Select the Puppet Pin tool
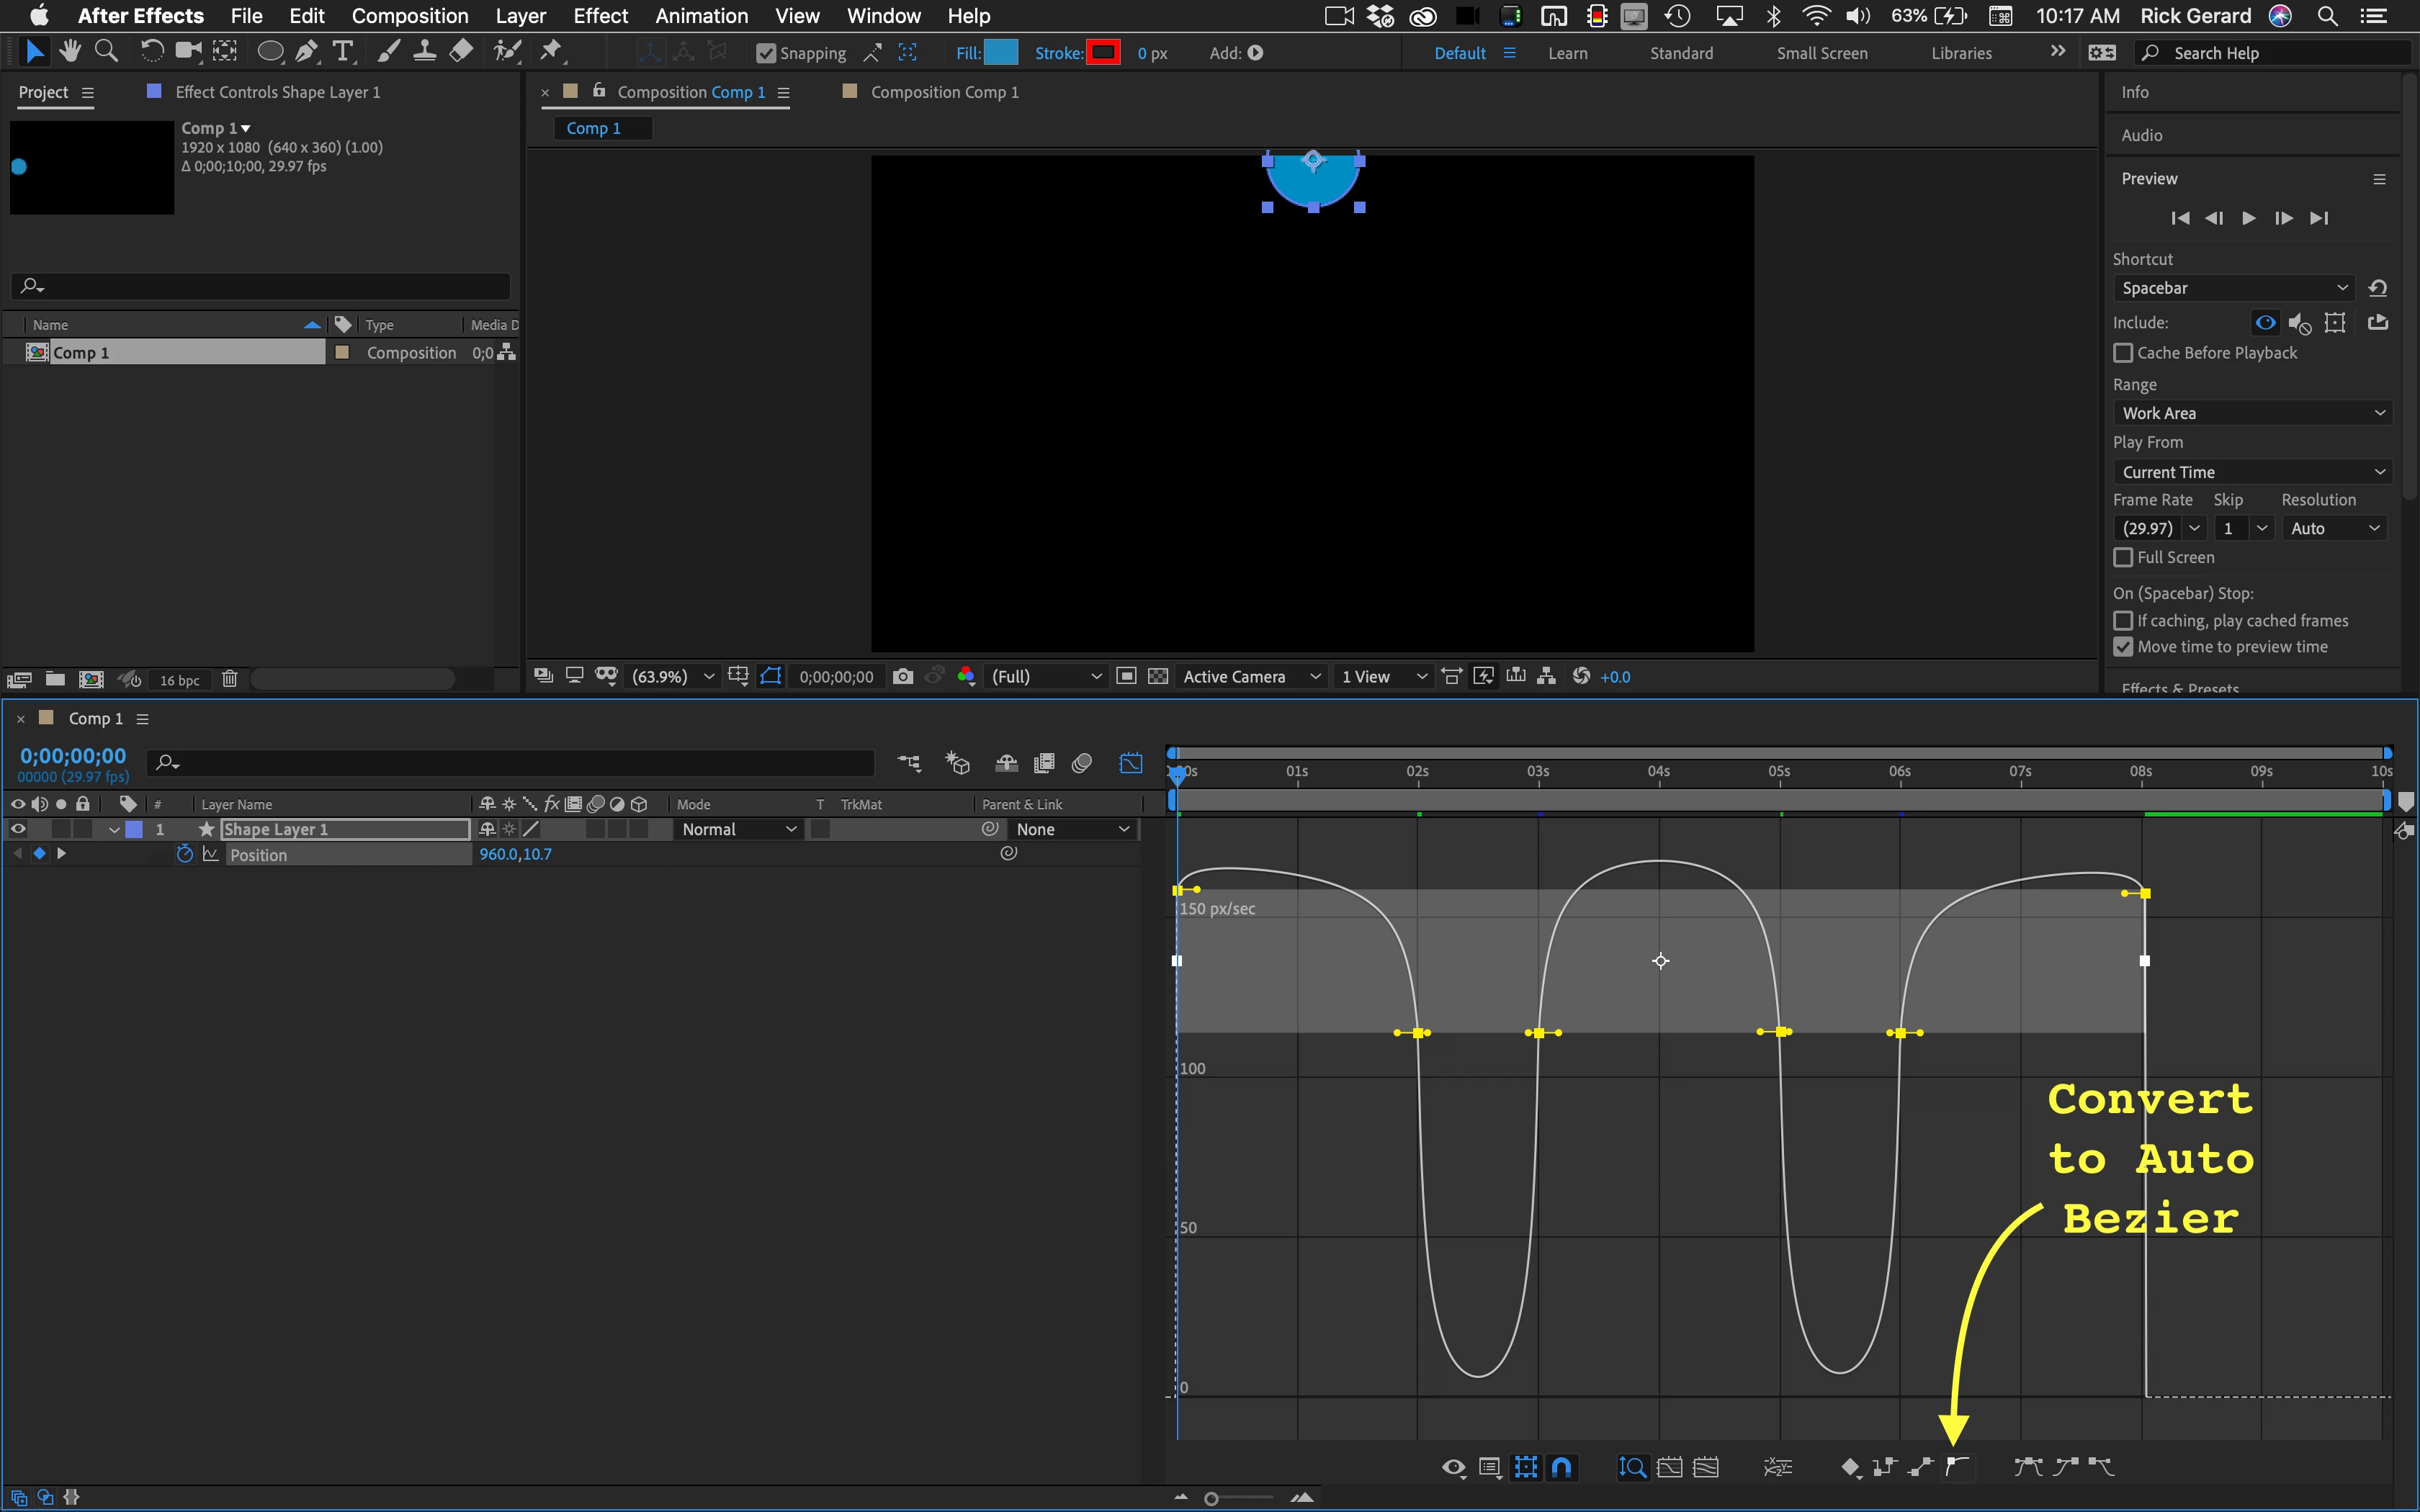 551,51
